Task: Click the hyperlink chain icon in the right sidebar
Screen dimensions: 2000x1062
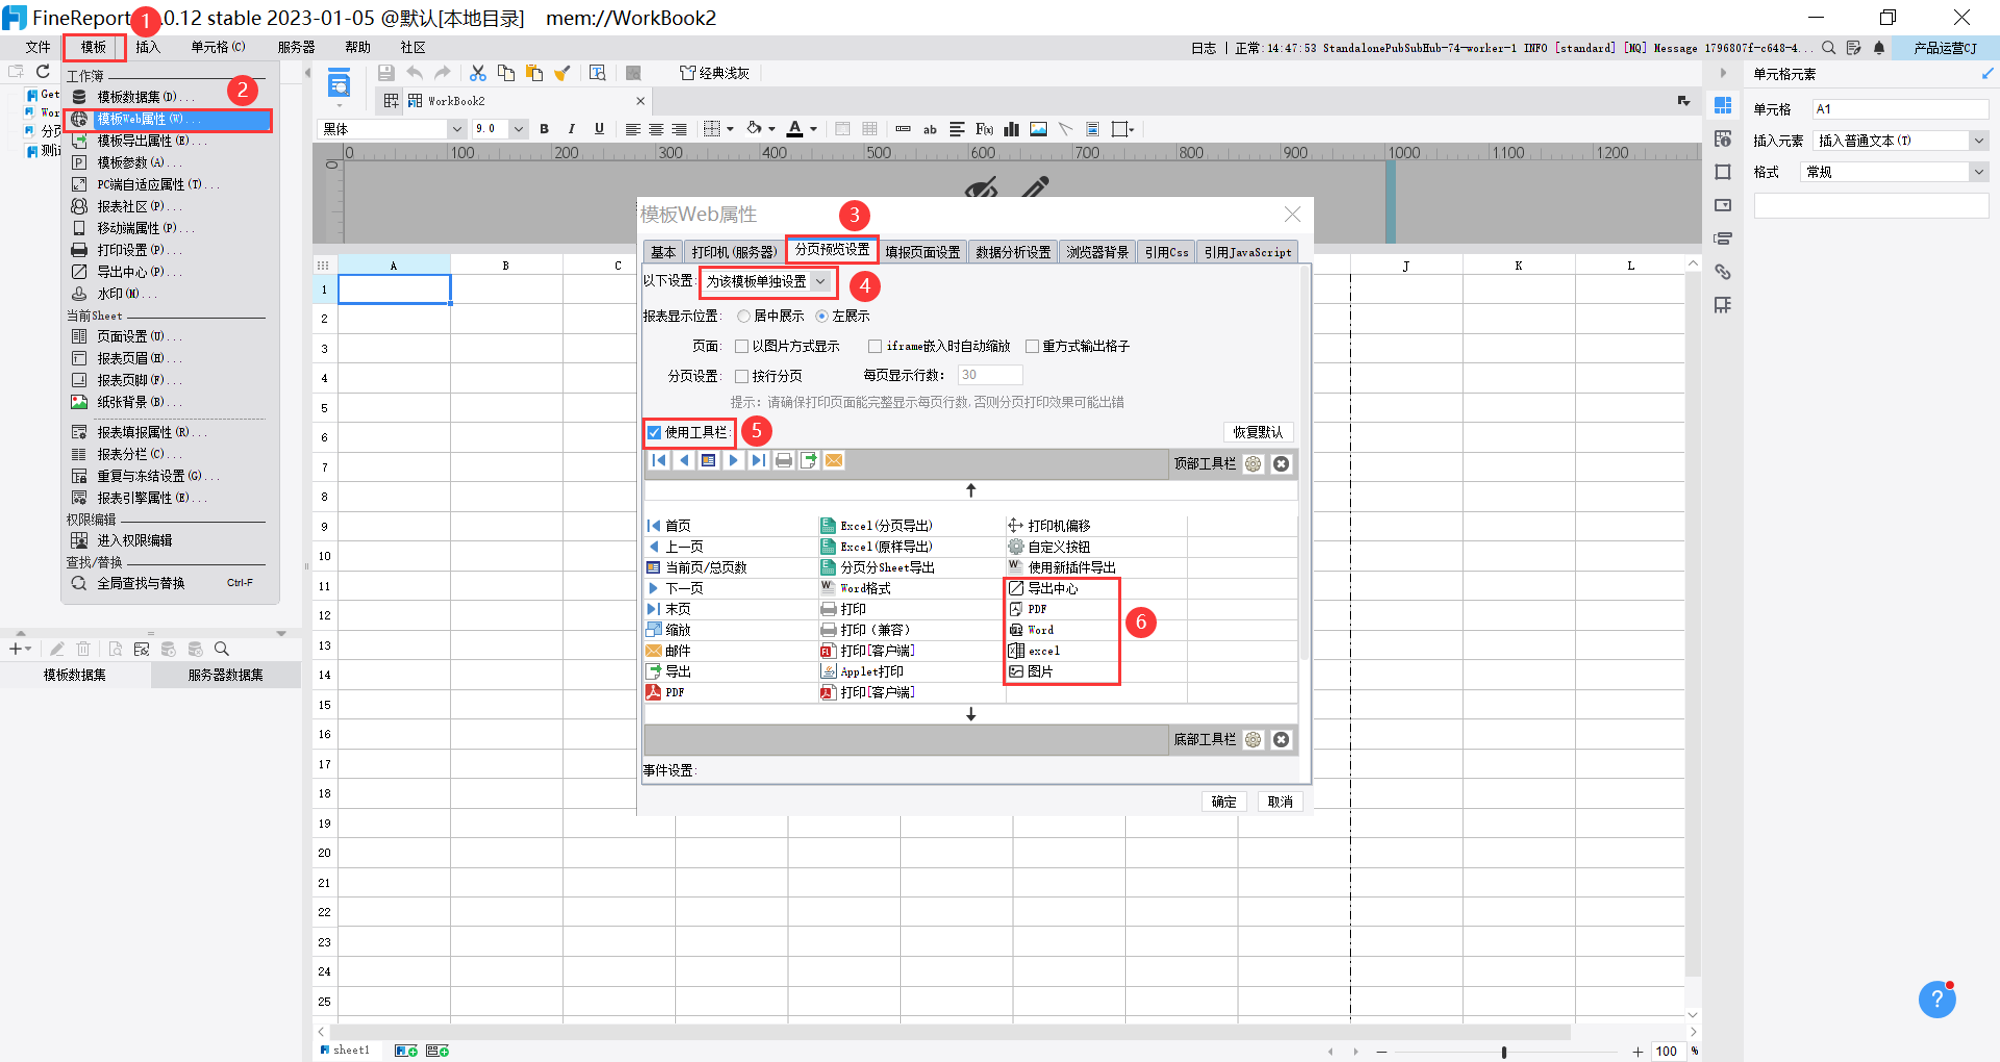Action: 1722,272
